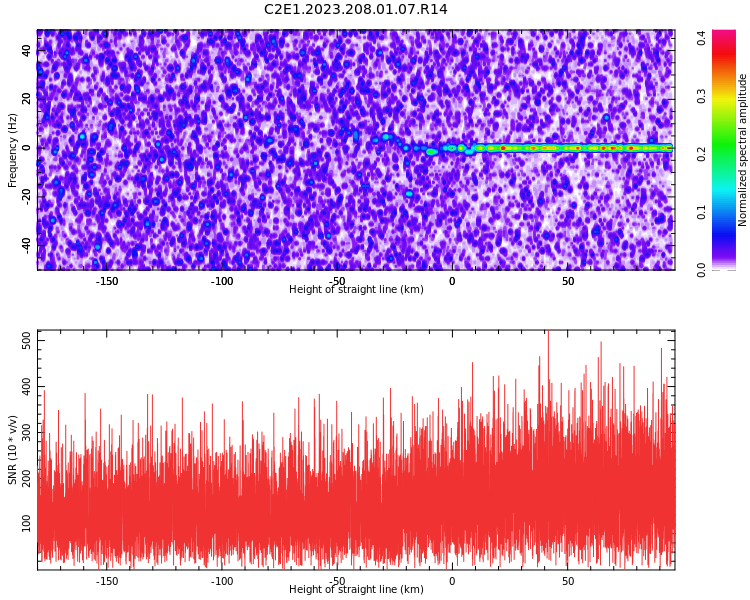The image size is (750, 600).
Task: Click the red SNR time series plot
Action: [x=356, y=450]
